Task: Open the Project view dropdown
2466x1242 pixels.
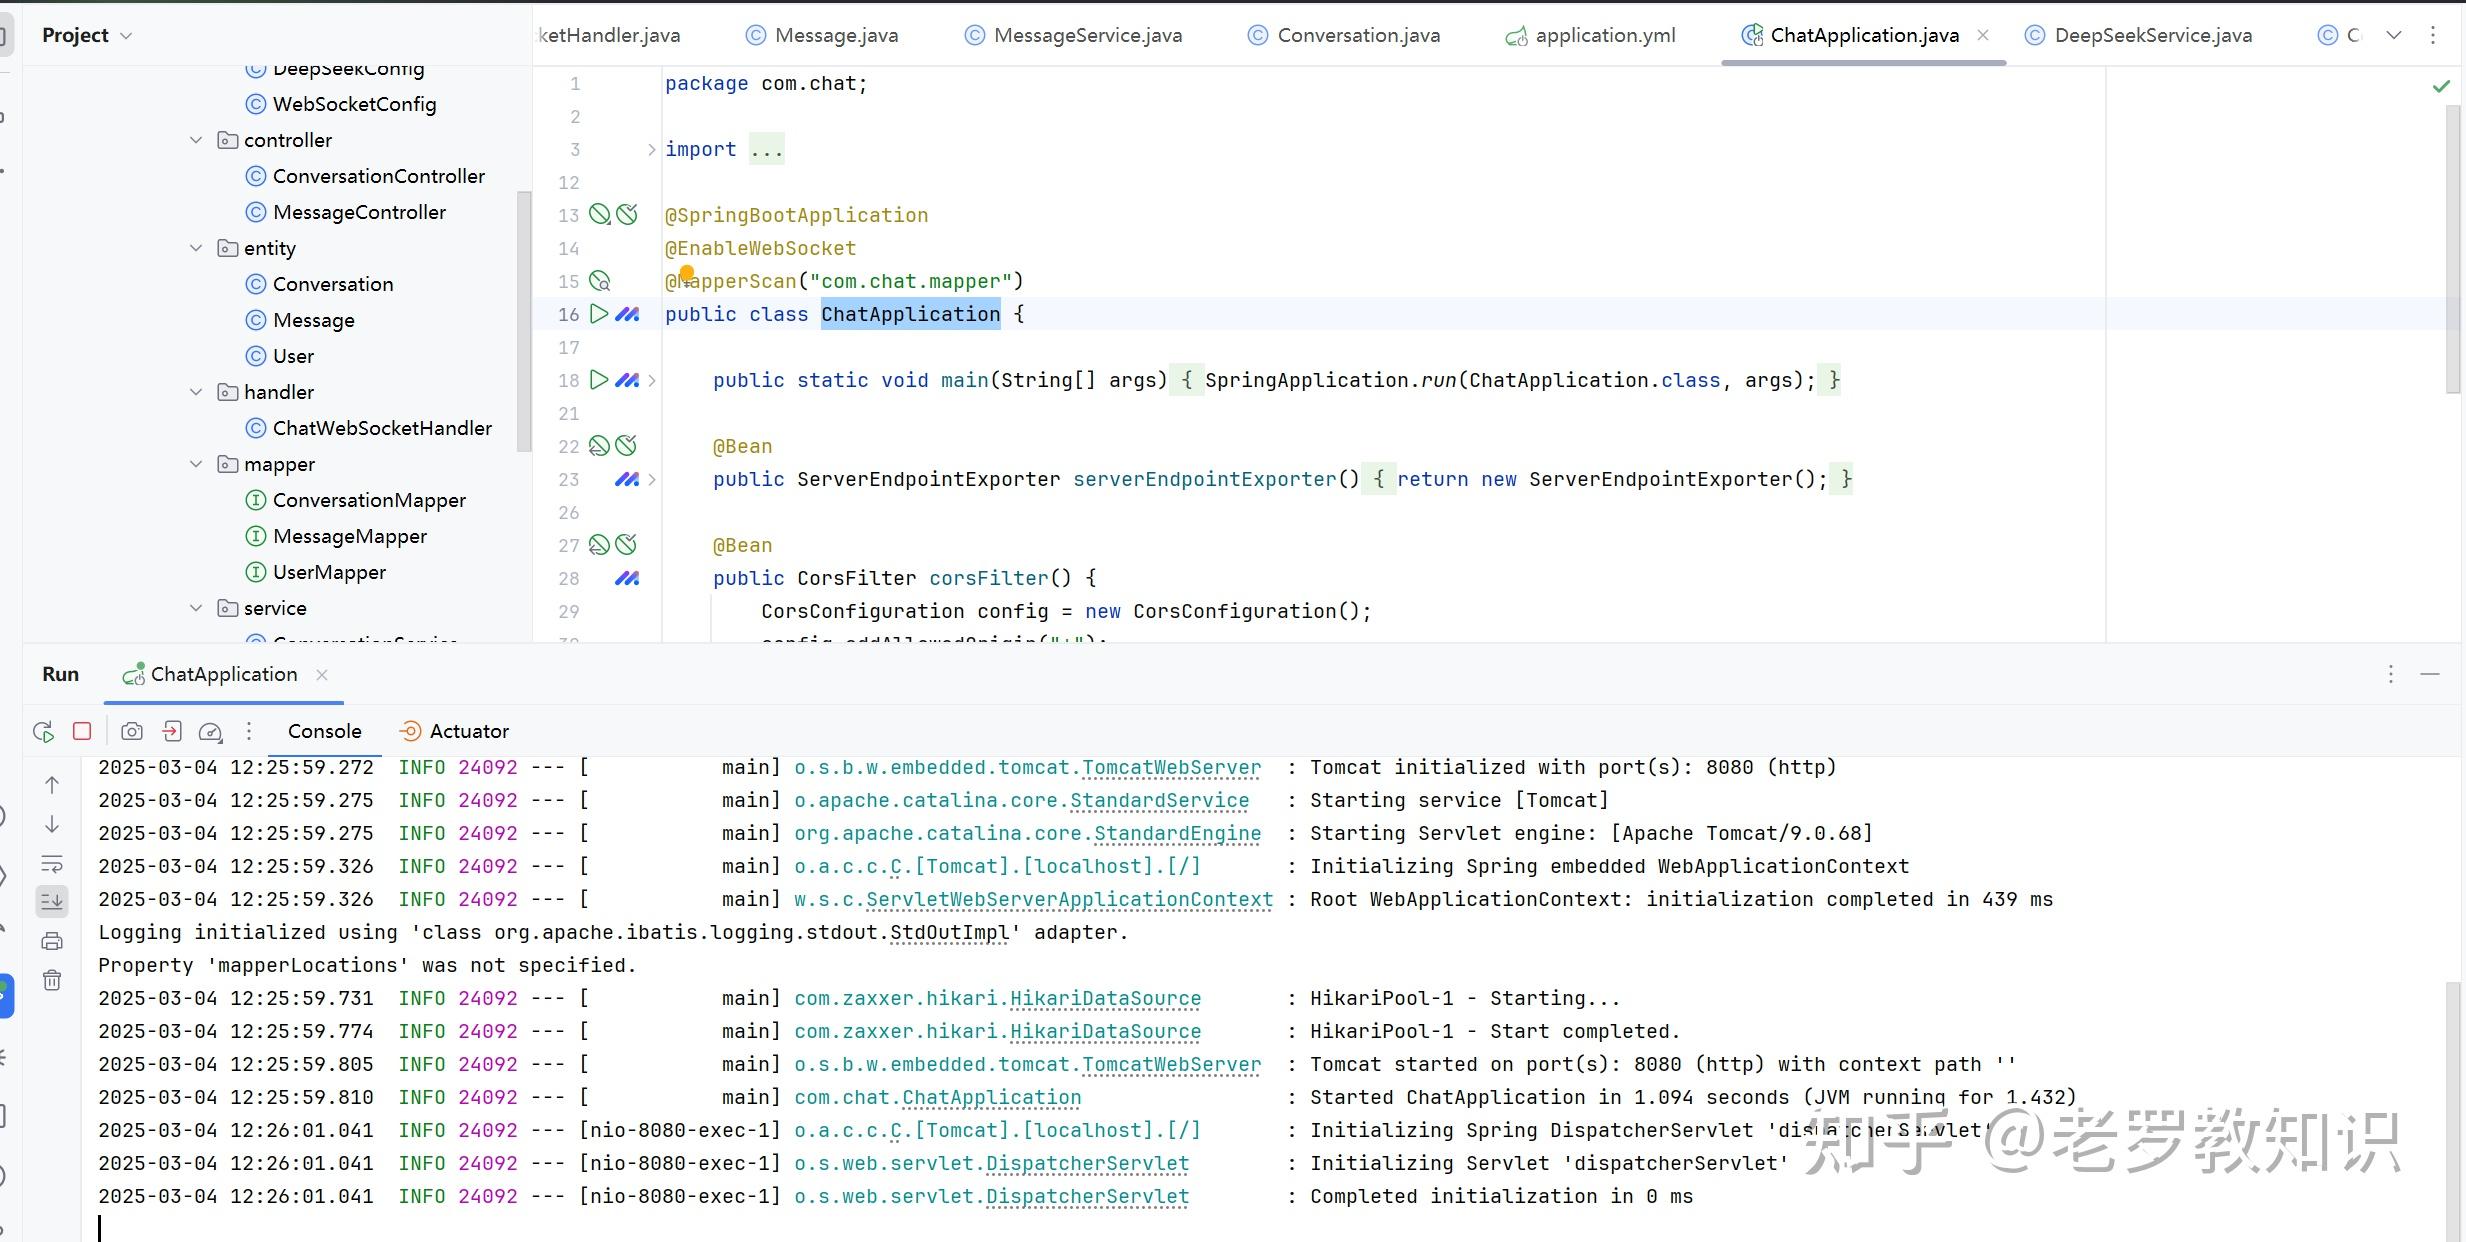Action: tap(126, 34)
